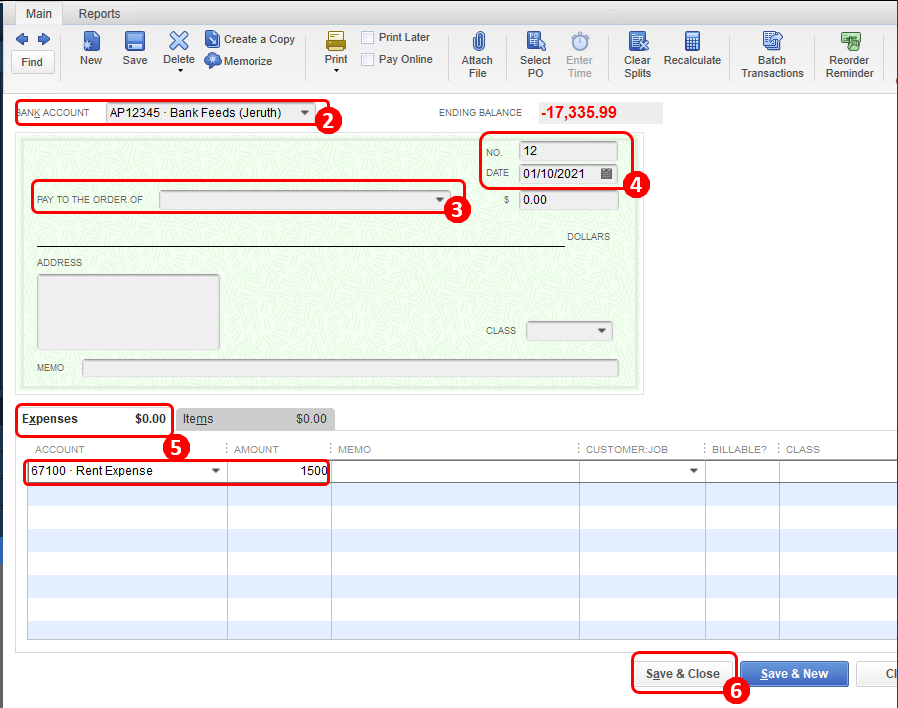
Task: Click the Enter Time stopwatch icon
Action: point(580,55)
